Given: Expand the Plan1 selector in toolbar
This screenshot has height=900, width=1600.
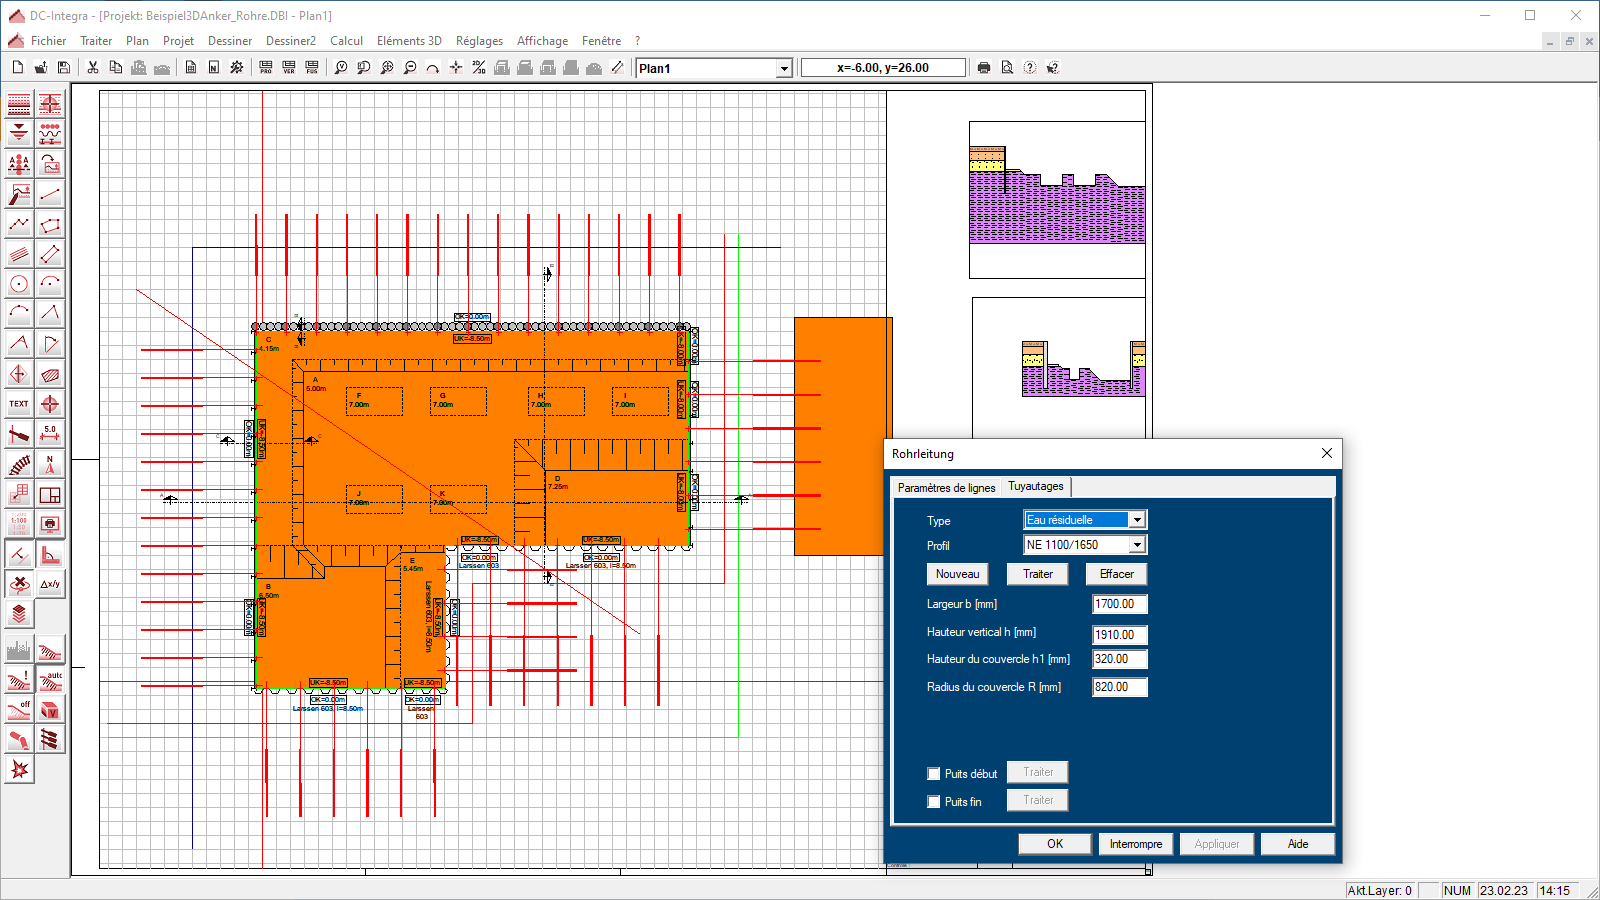Looking at the screenshot, I should click(x=784, y=68).
